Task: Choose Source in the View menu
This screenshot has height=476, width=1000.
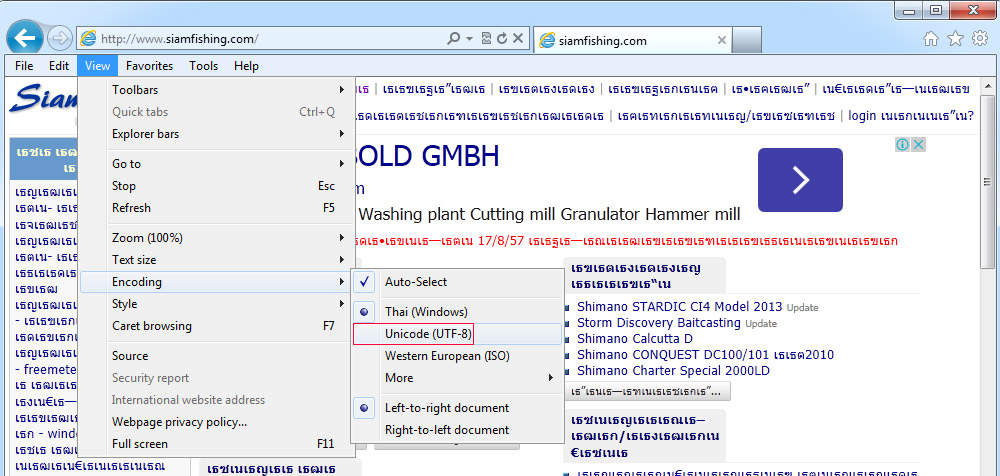Action: [x=216, y=356]
